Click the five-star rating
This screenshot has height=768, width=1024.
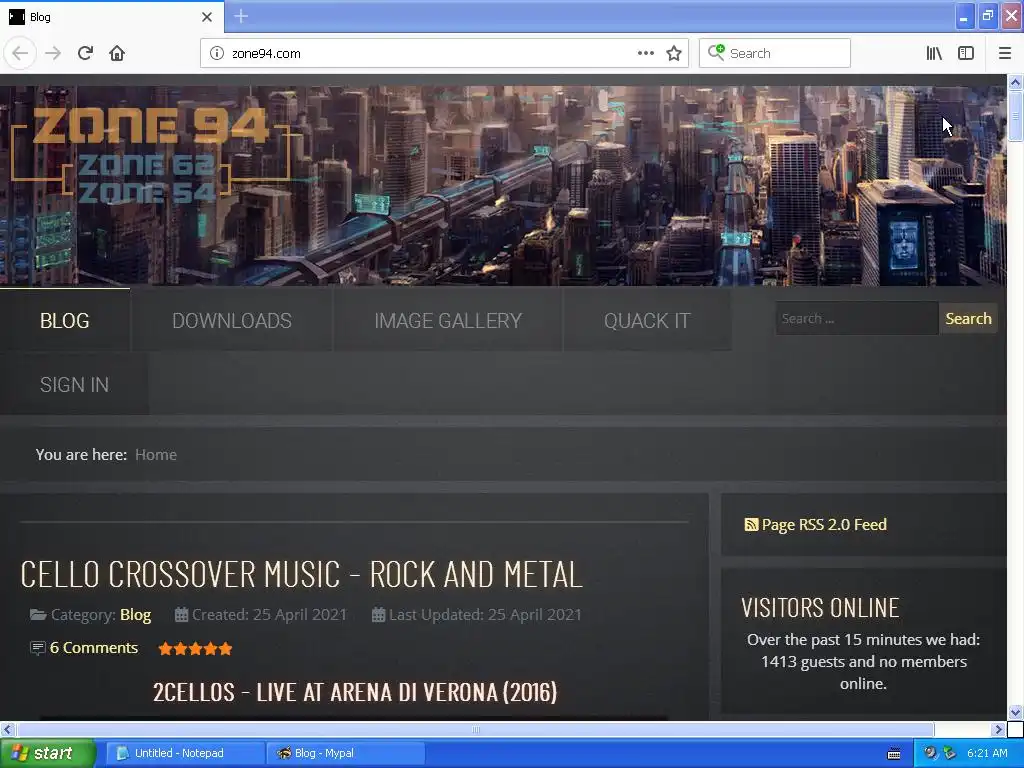click(x=195, y=648)
